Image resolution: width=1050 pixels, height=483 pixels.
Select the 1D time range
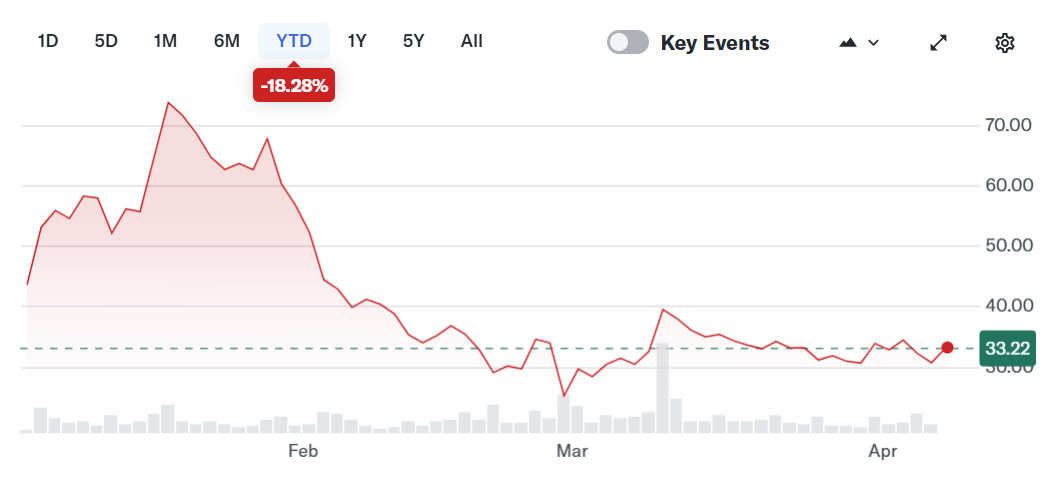48,41
